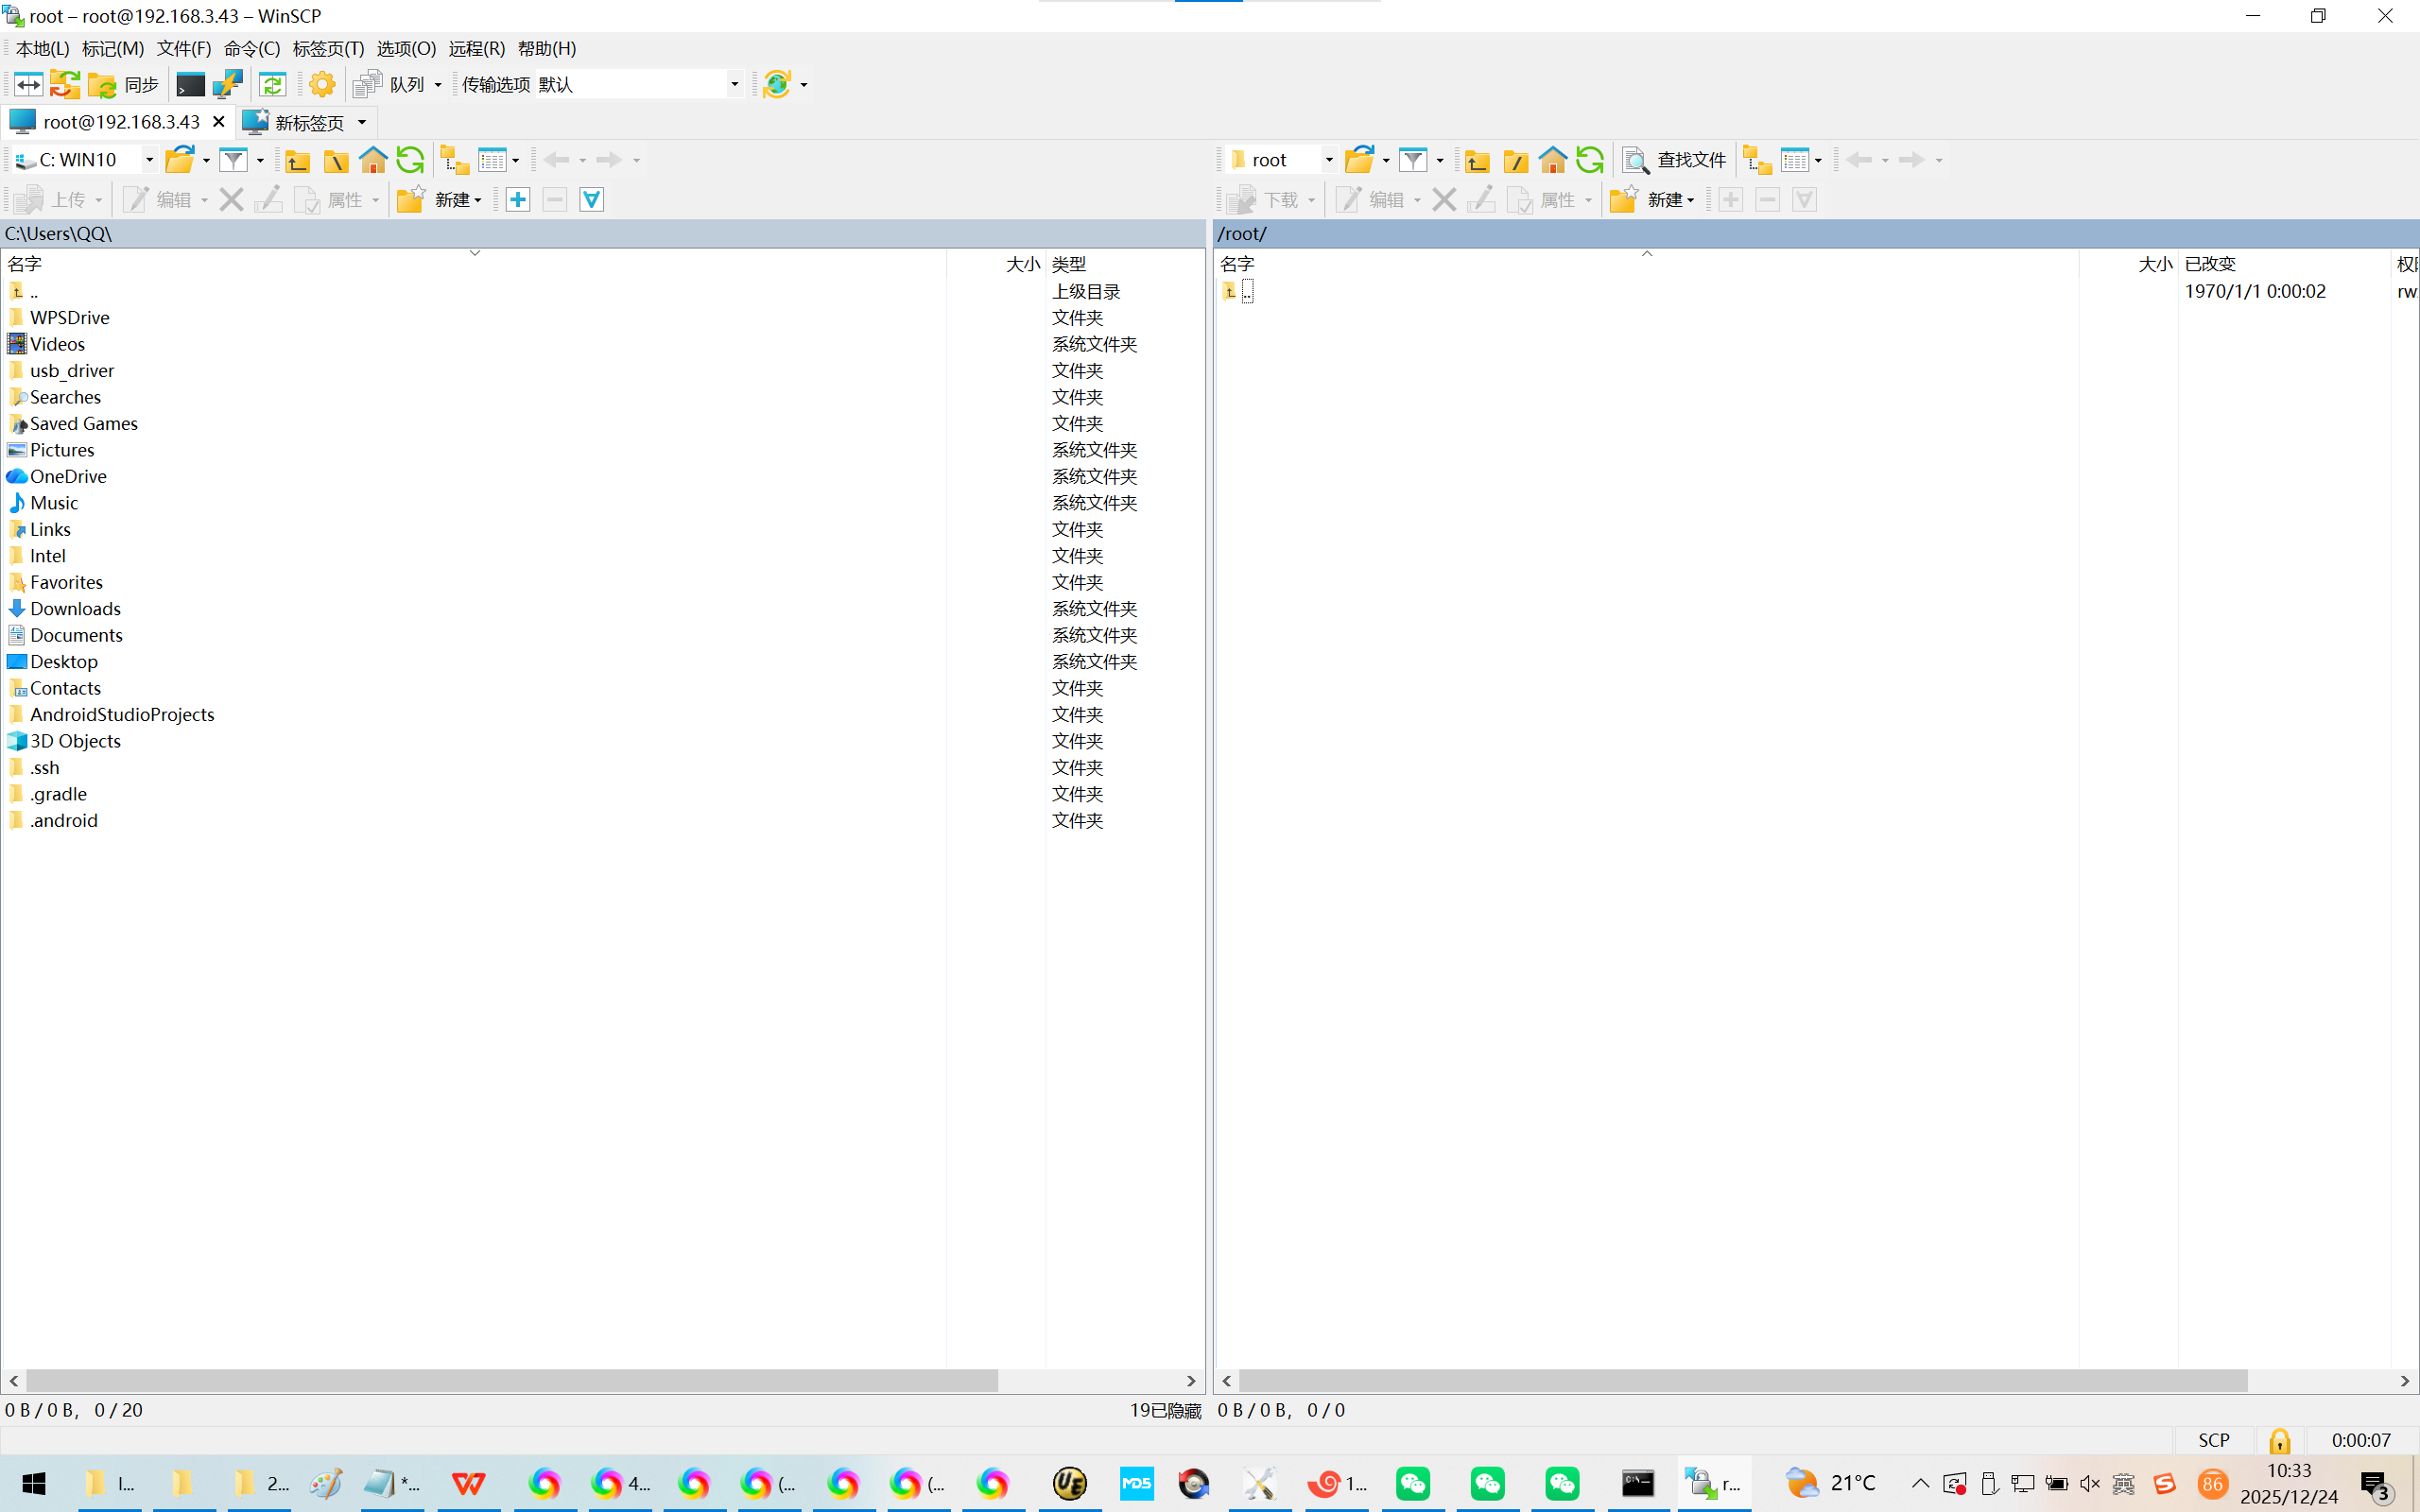Expand the remote root directory dropdown
Image resolution: width=2420 pixels, height=1512 pixels.
[1328, 160]
